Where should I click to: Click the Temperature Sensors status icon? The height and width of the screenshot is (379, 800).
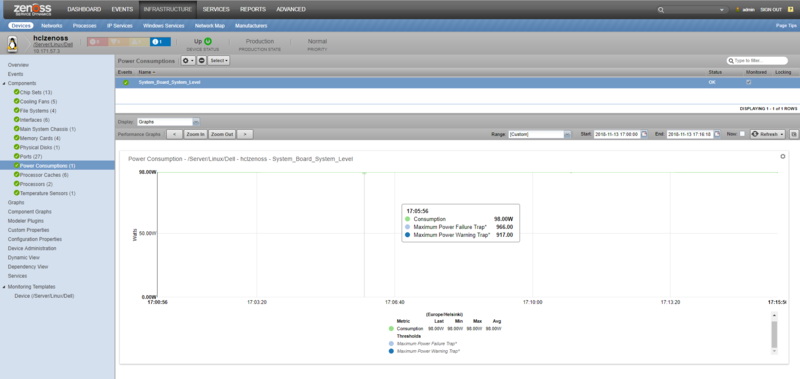click(x=17, y=193)
